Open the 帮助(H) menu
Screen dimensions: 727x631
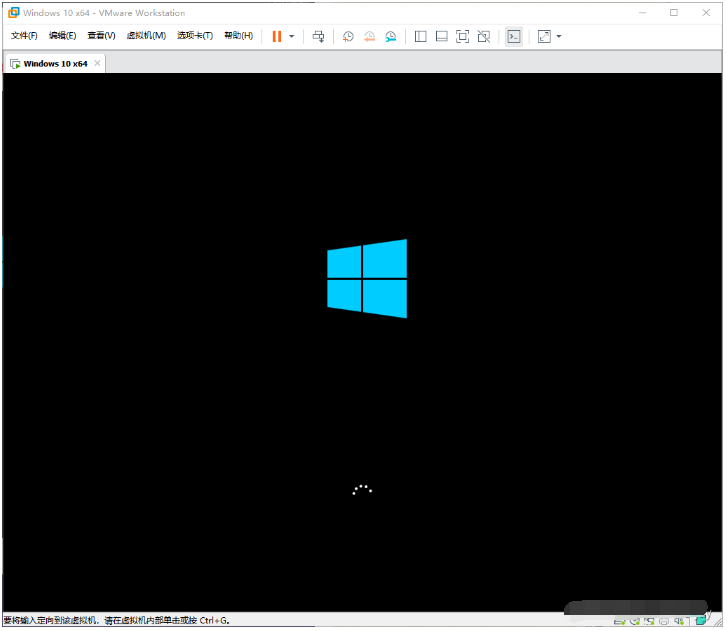tap(238, 36)
